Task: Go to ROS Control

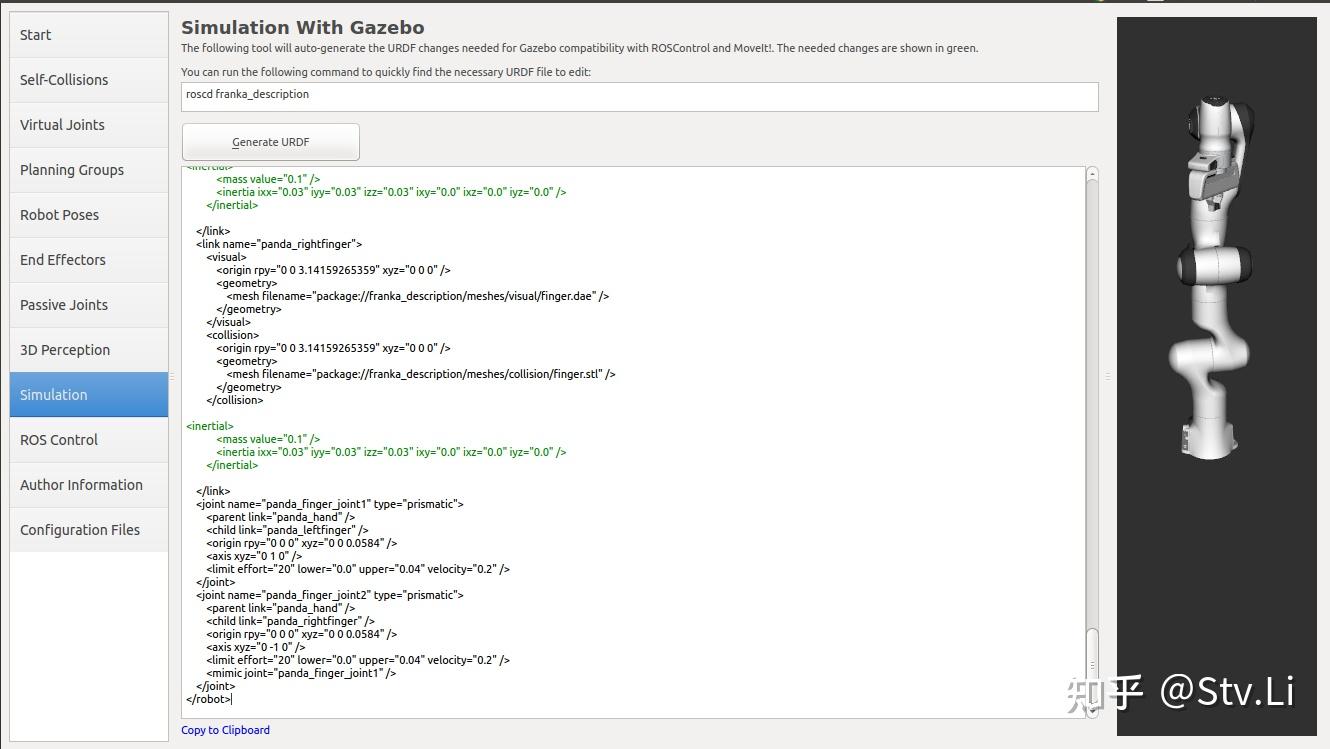Action: tap(89, 440)
